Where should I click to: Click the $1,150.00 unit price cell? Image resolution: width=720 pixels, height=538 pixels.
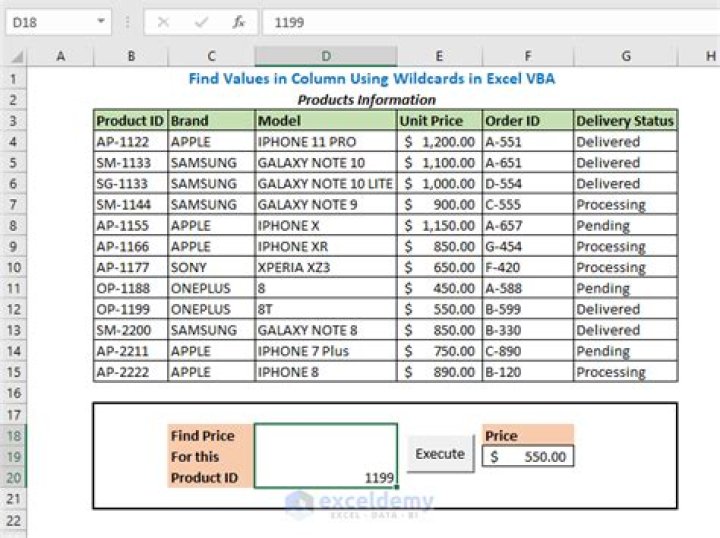(x=439, y=226)
